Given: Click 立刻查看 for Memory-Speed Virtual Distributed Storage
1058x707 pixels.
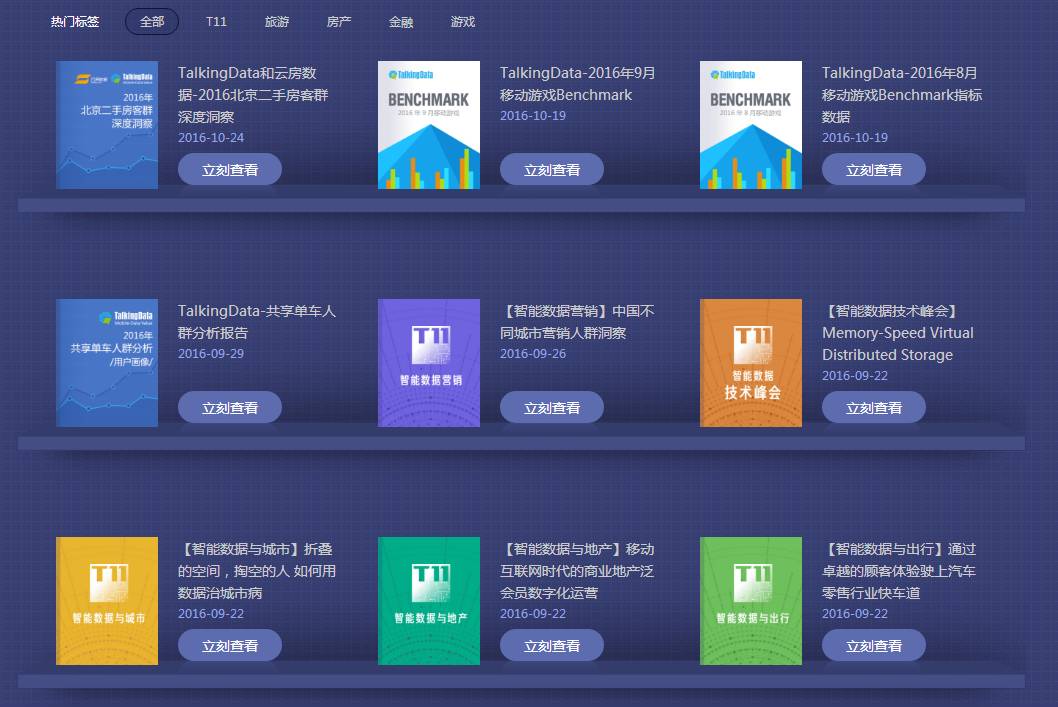Looking at the screenshot, I should point(874,407).
